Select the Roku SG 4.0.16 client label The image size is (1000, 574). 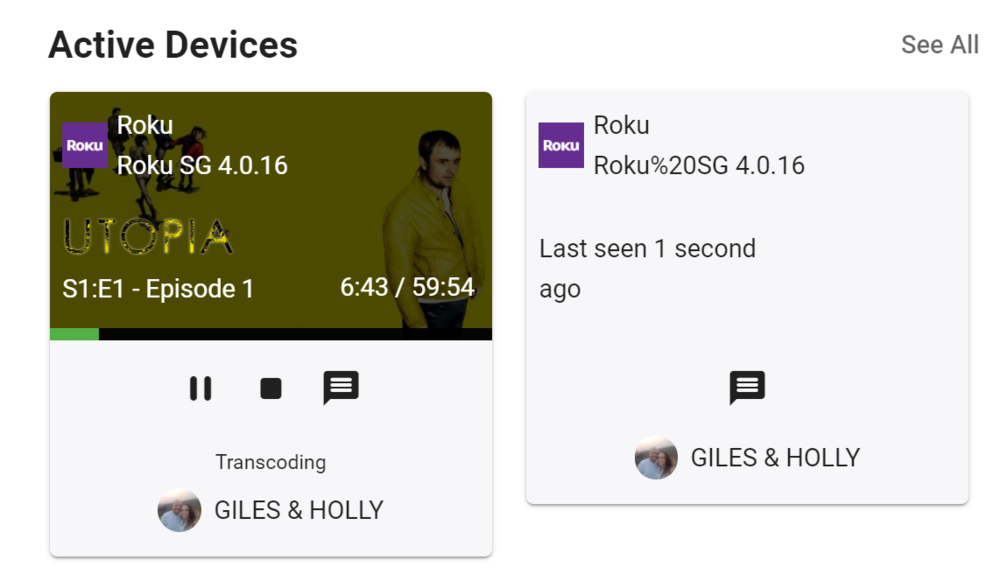tap(202, 165)
